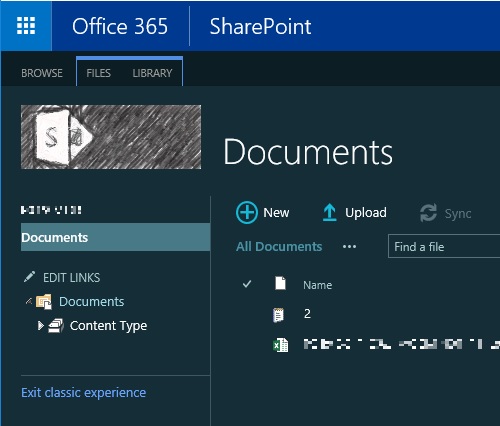Click the Upload arrow icon
Viewport: 500px width, 426px height.
(329, 213)
